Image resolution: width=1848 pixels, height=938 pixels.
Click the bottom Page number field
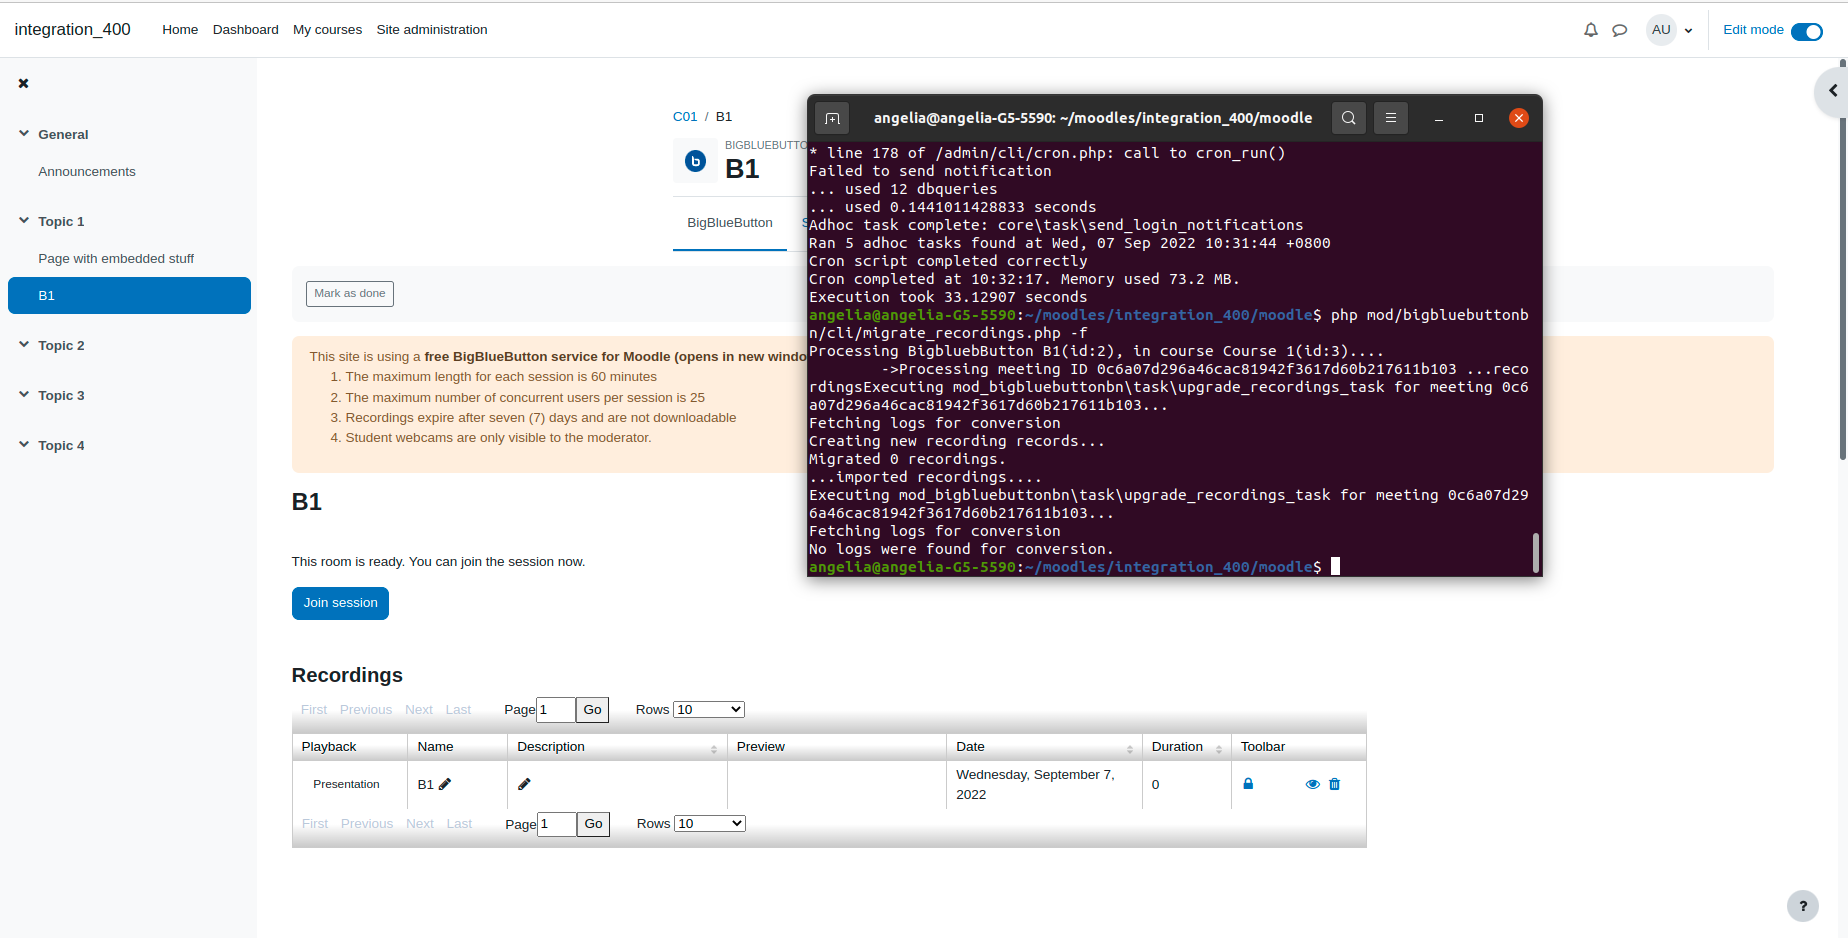coord(557,824)
